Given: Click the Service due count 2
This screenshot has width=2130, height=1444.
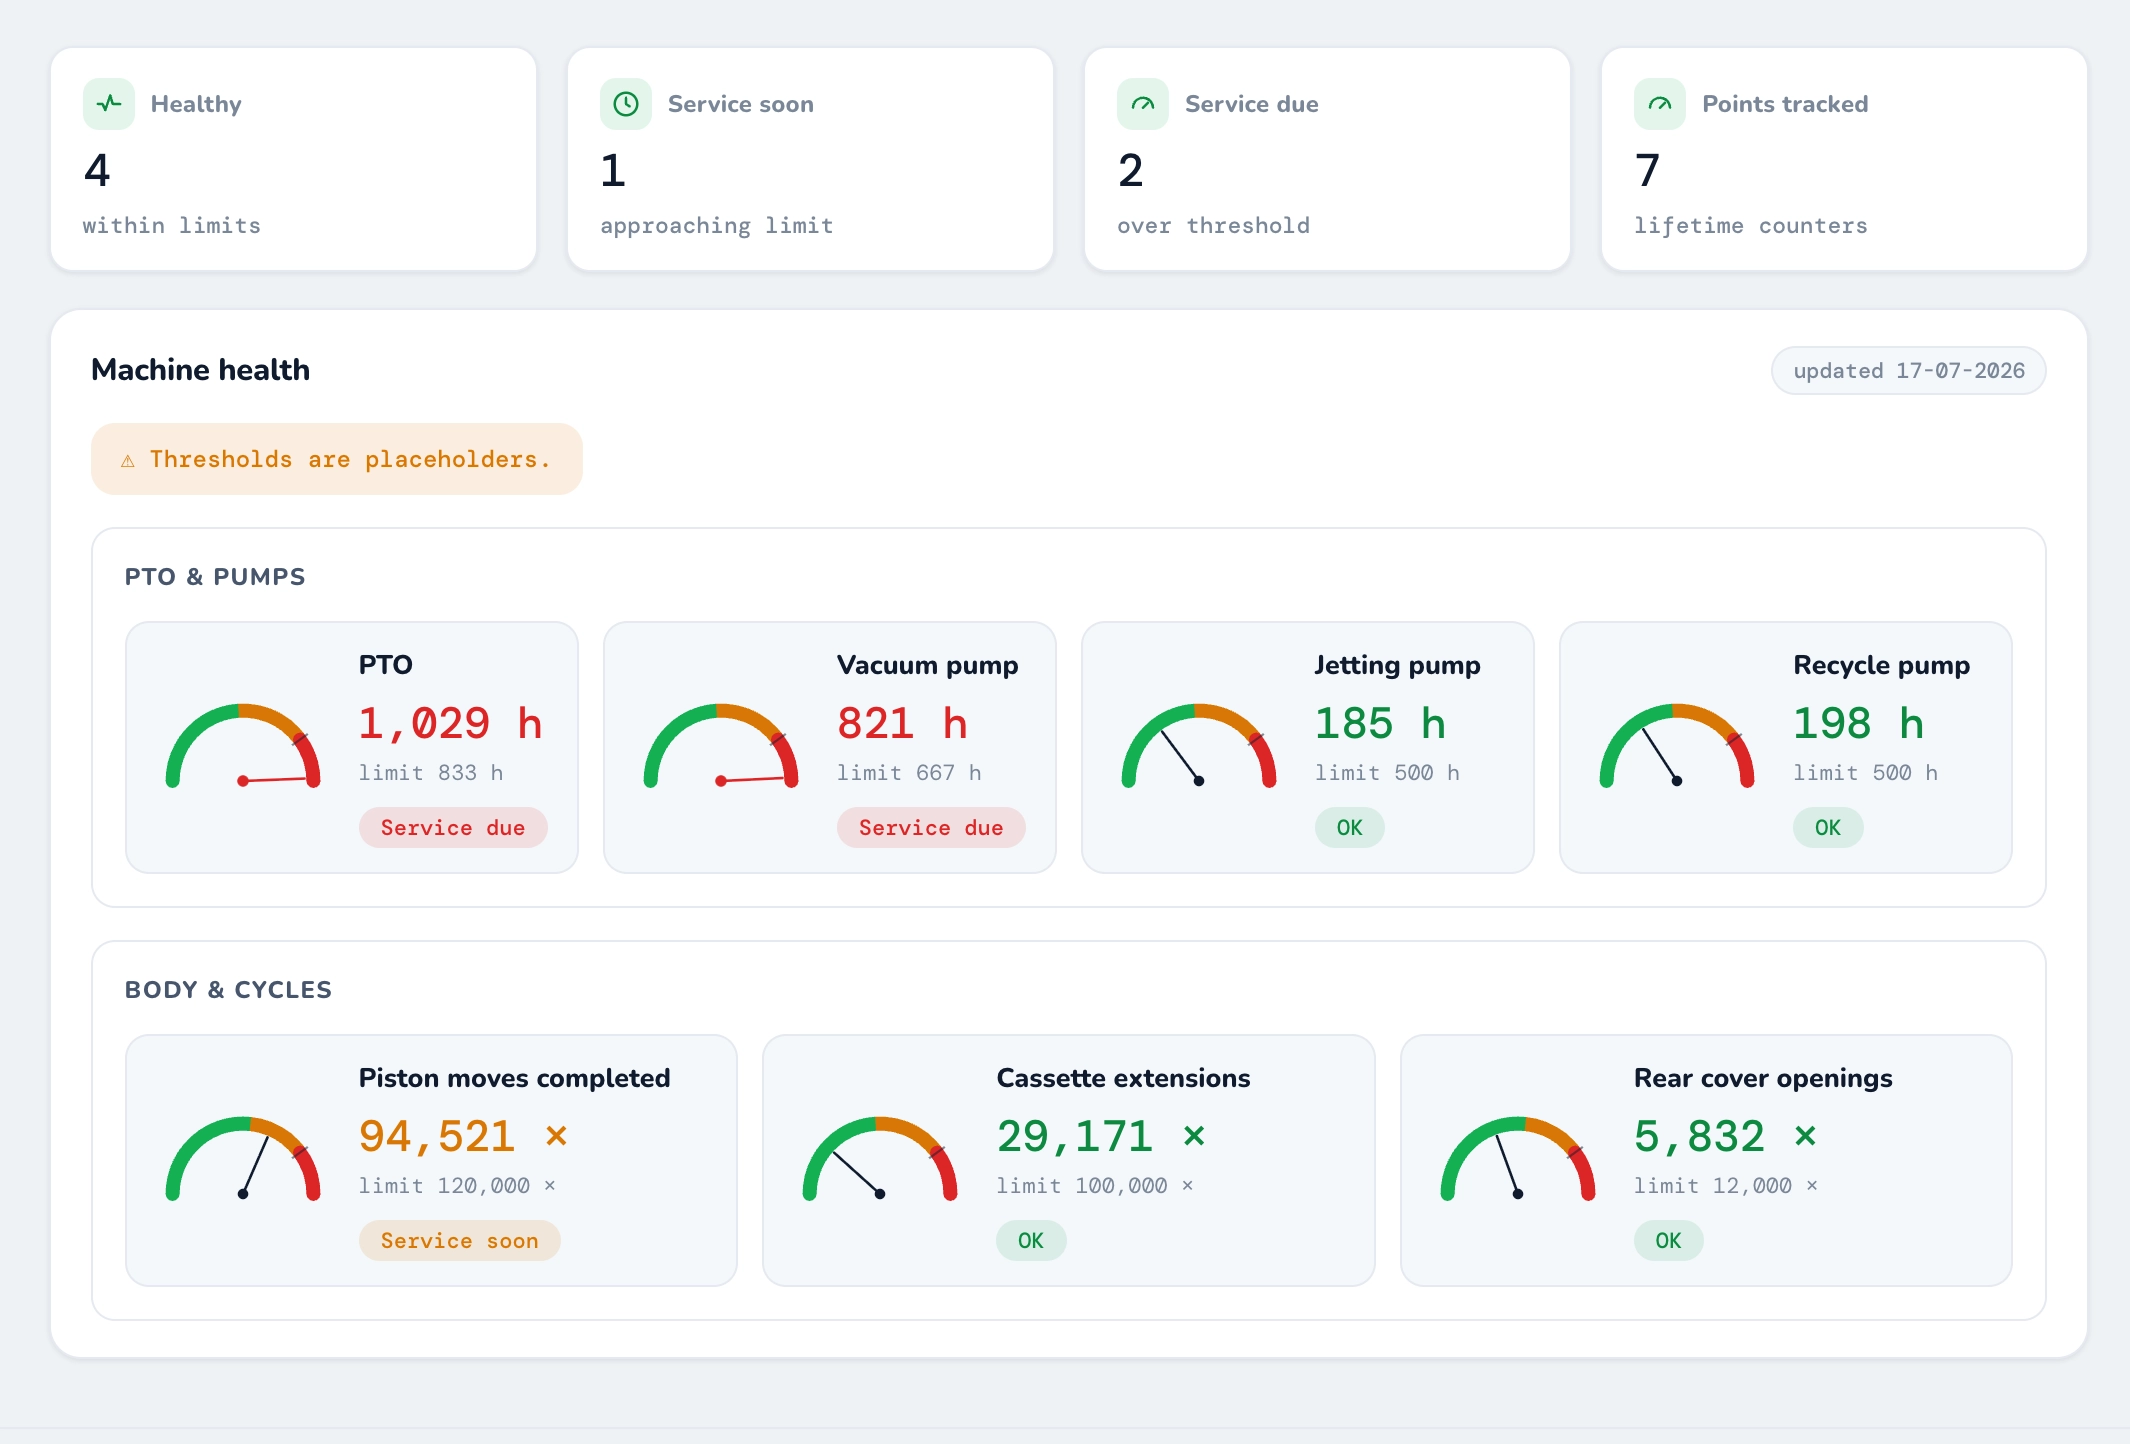Looking at the screenshot, I should pyautogui.click(x=1130, y=171).
